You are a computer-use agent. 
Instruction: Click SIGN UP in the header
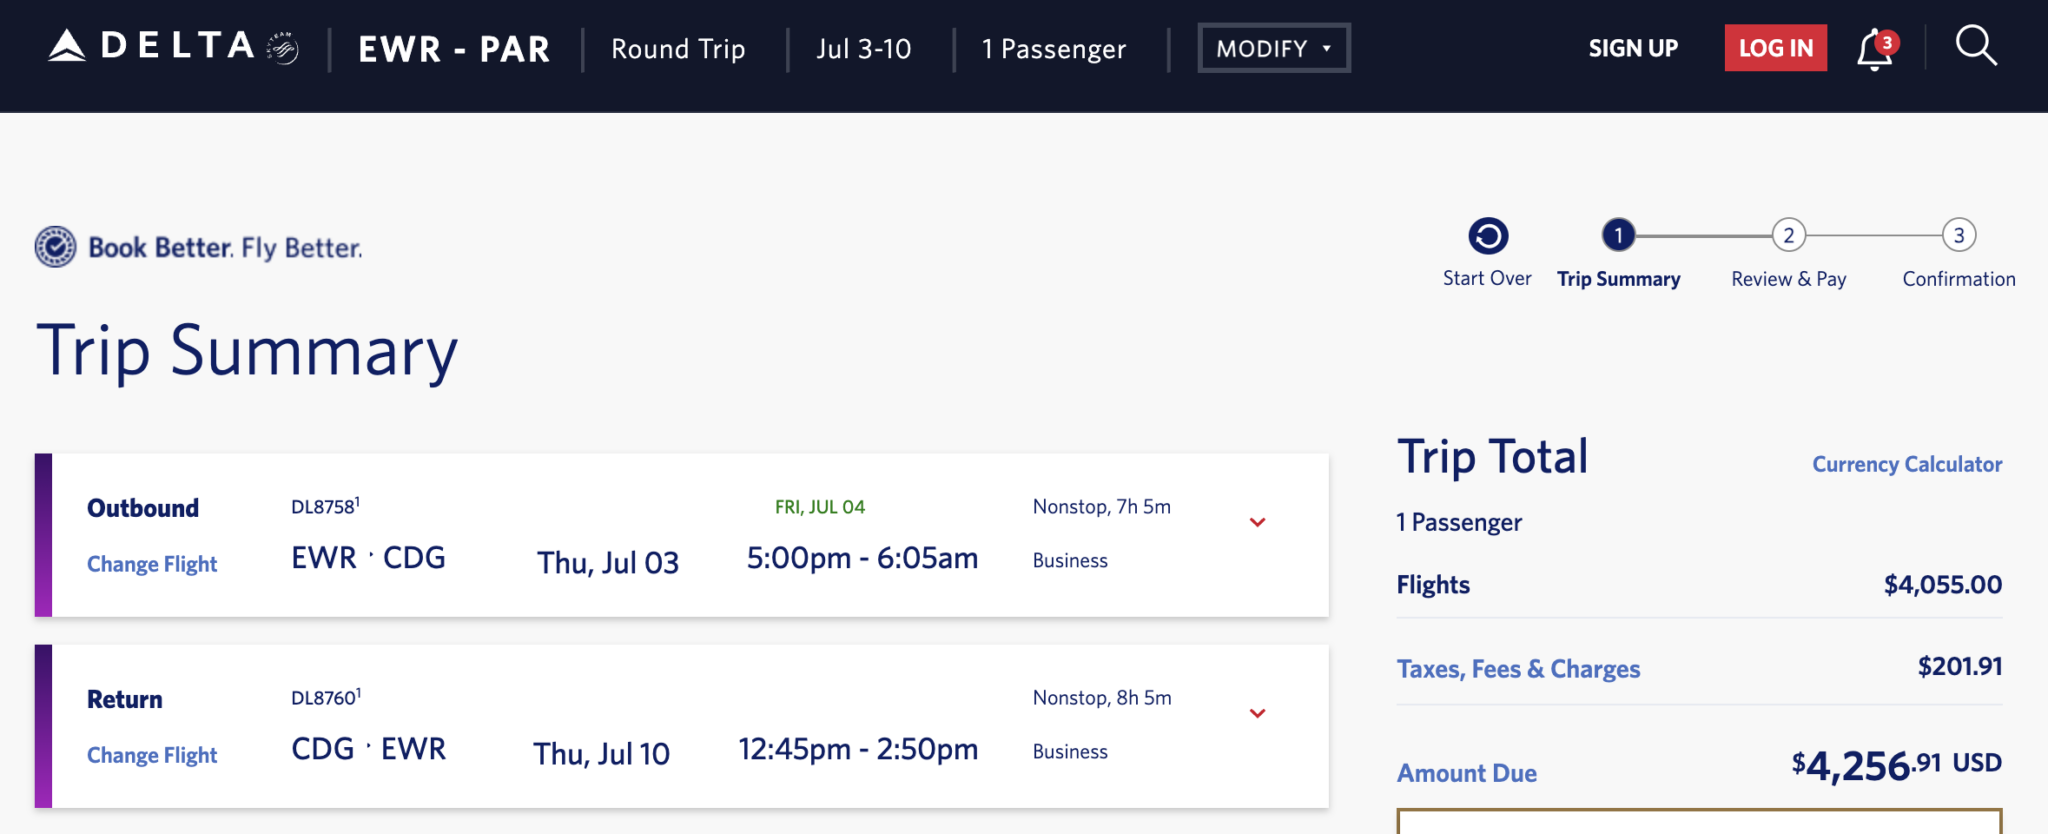click(1633, 48)
